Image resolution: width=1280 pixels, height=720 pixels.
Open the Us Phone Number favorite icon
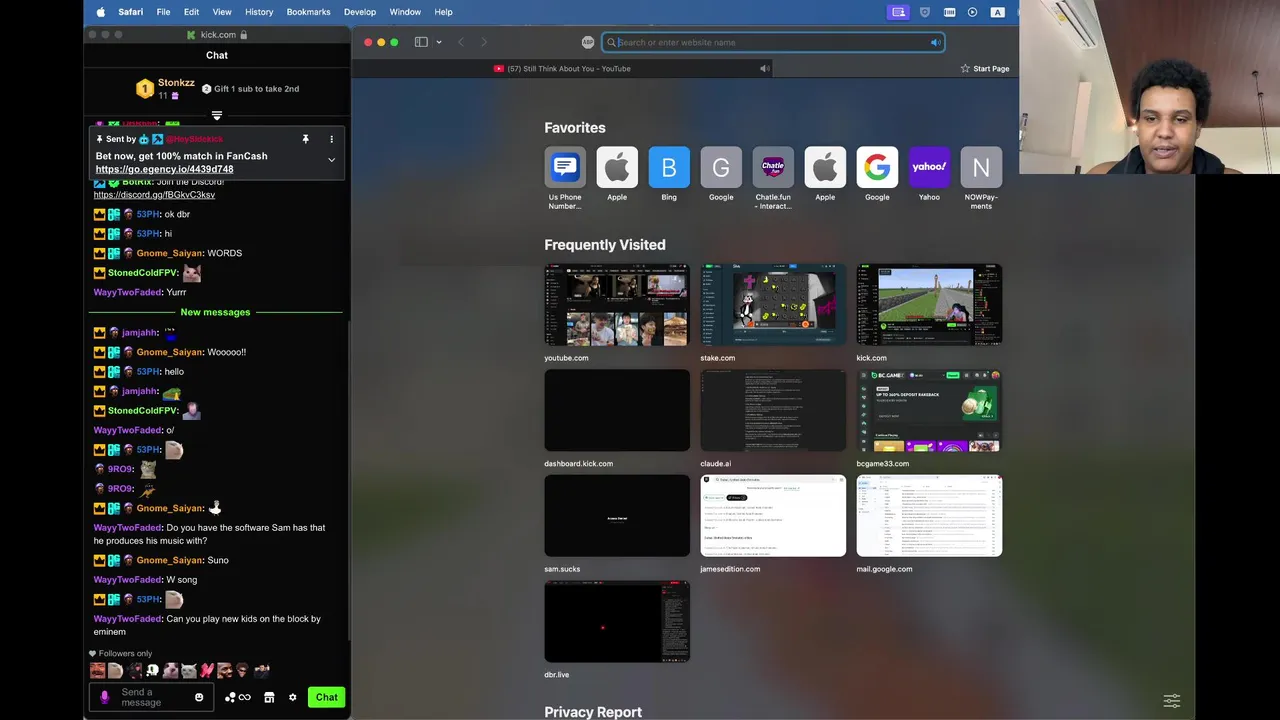tap(565, 167)
